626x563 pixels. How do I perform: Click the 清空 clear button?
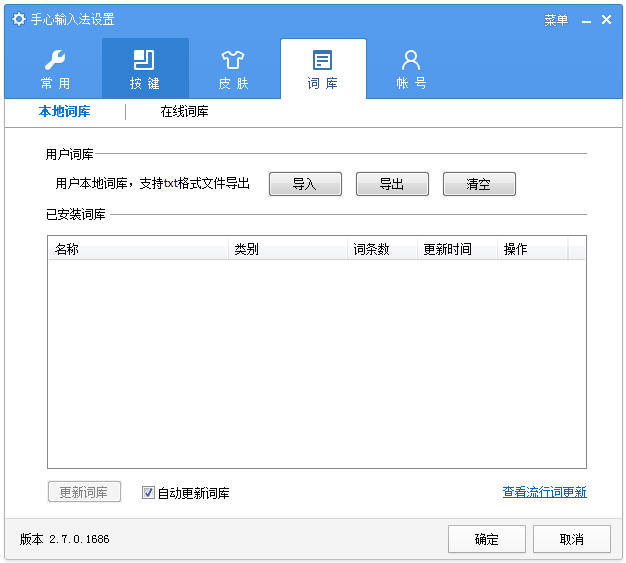479,184
